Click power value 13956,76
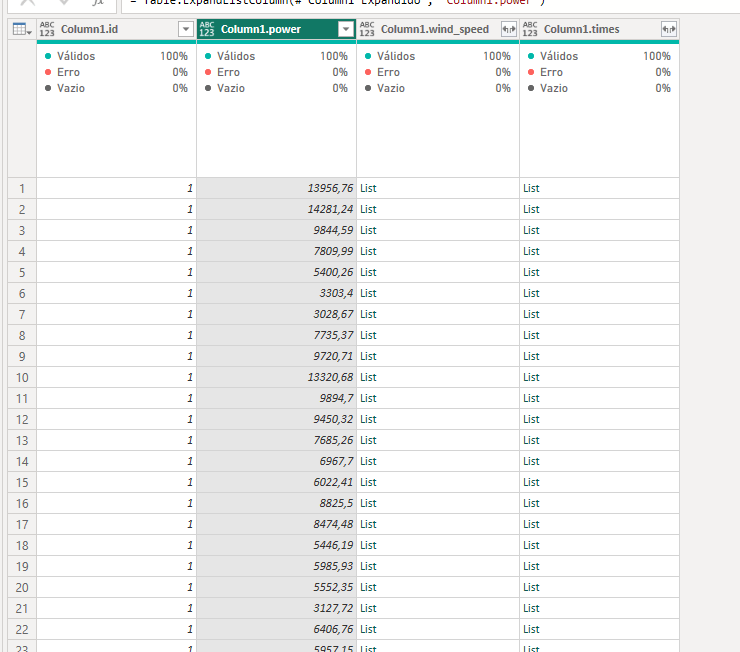Viewport: 740px width, 652px height. point(330,188)
